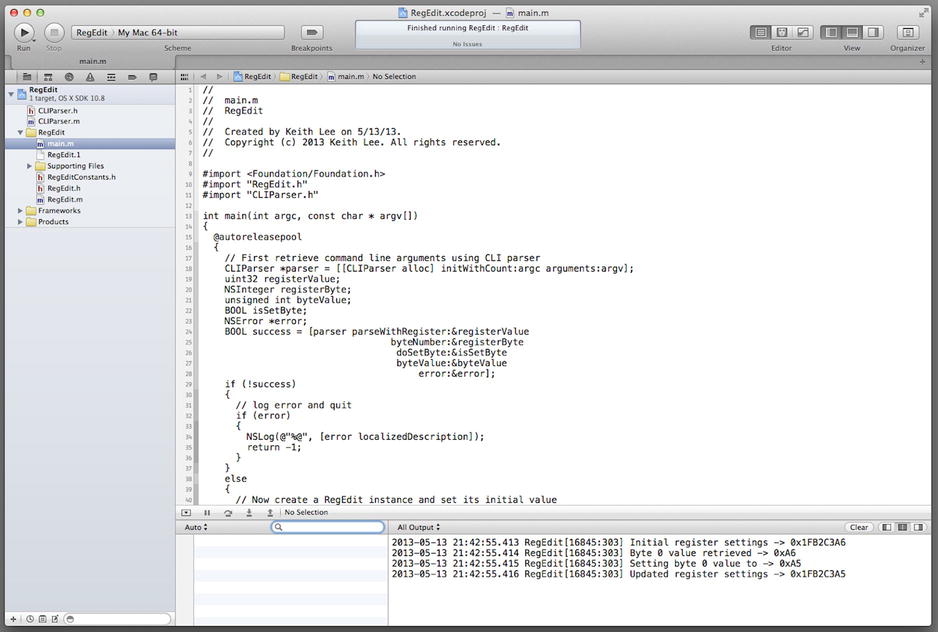Image resolution: width=938 pixels, height=632 pixels.
Task: Collapse the RegEdit group folder
Action: [x=20, y=132]
